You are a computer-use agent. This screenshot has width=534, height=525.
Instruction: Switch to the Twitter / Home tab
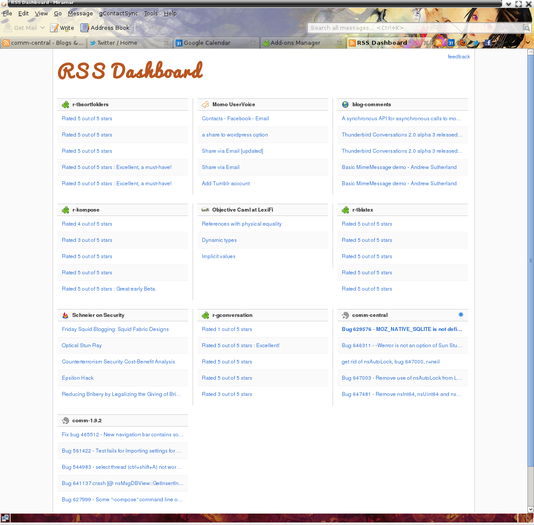[117, 43]
